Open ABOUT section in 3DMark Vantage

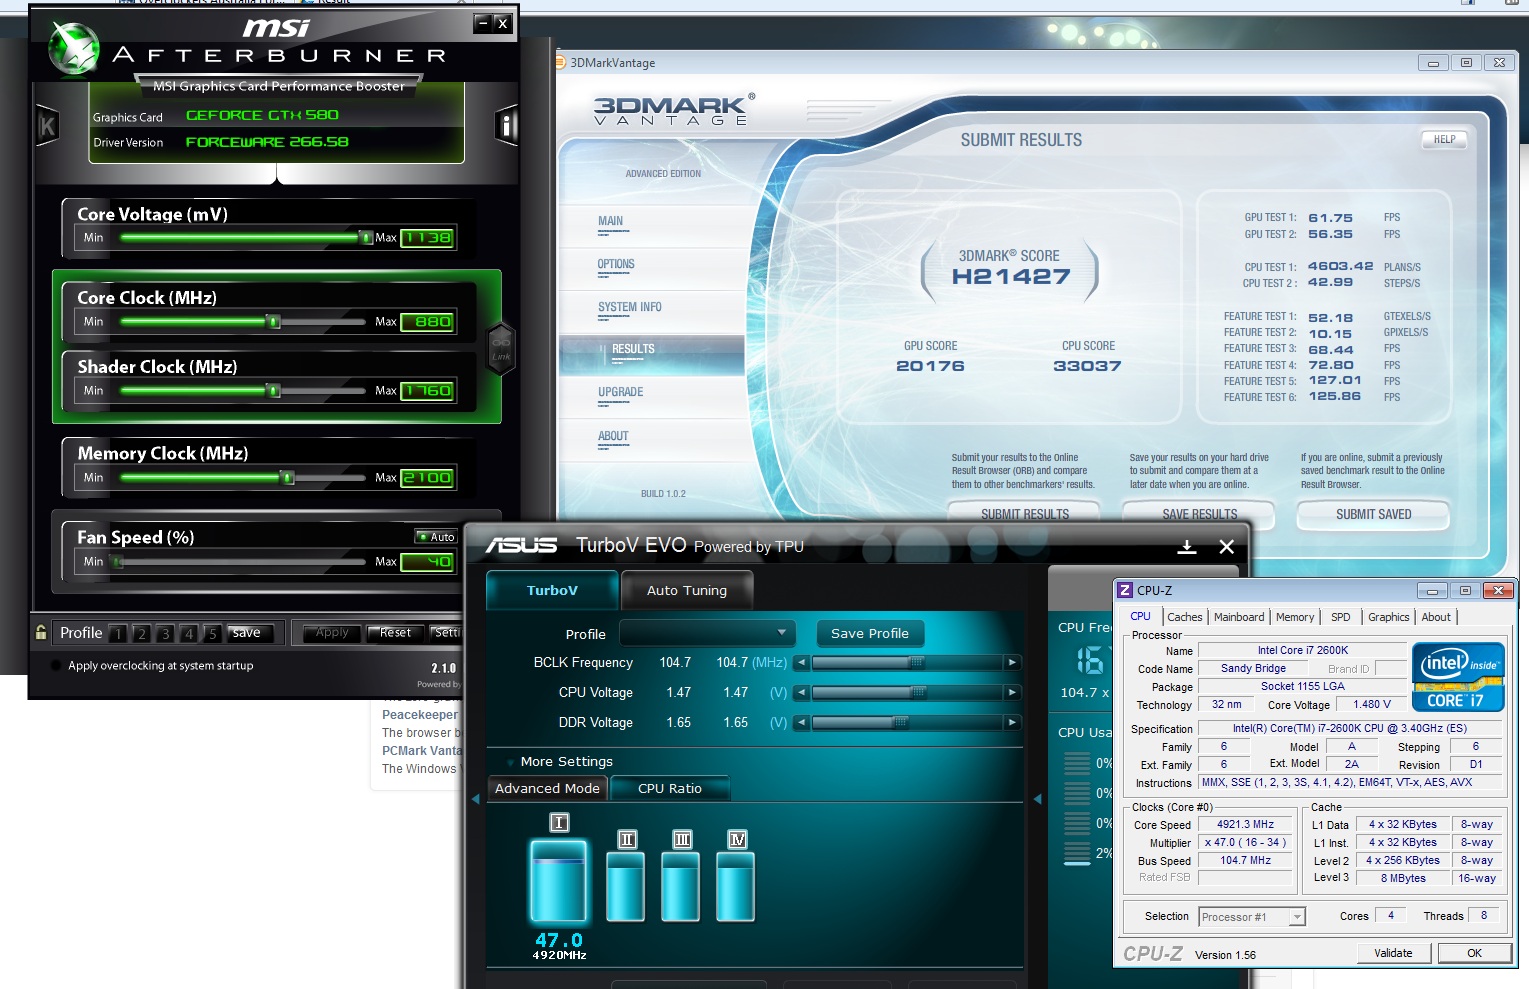coord(613,436)
